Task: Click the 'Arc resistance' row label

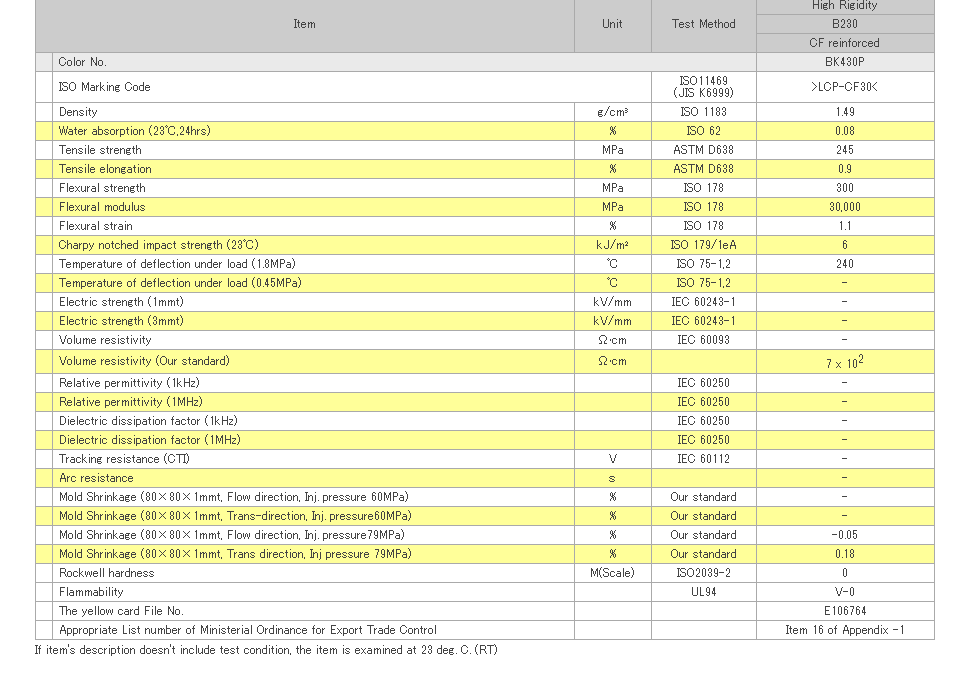Action: (x=96, y=478)
